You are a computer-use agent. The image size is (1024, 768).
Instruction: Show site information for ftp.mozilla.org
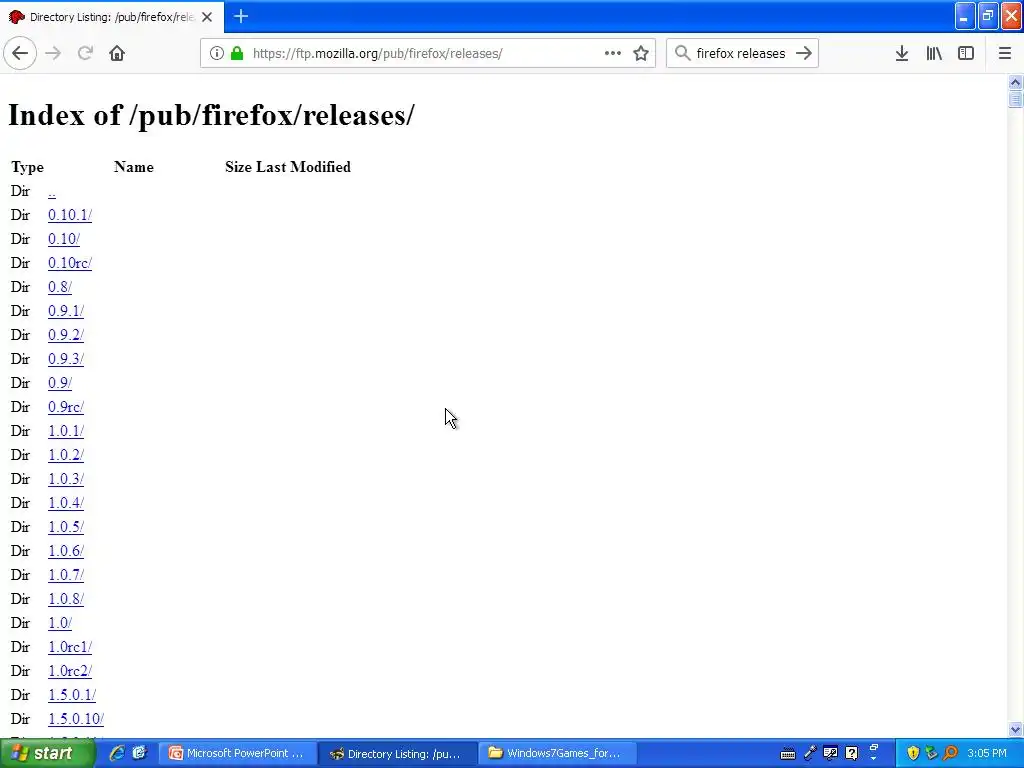[216, 53]
